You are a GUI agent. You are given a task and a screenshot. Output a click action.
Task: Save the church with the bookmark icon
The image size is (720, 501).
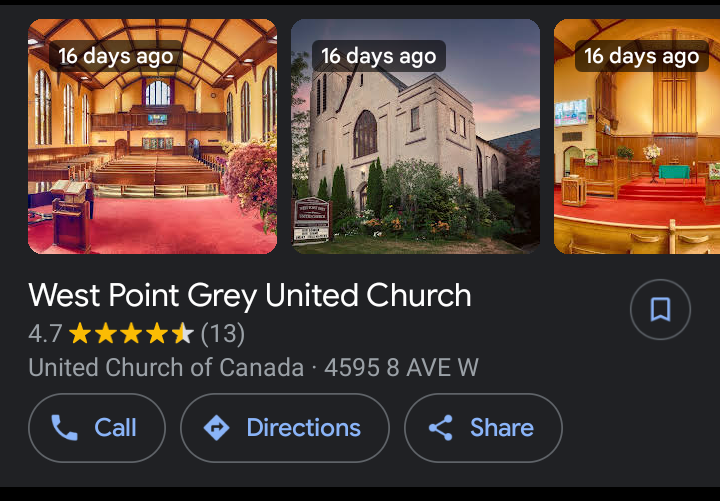[x=660, y=310]
